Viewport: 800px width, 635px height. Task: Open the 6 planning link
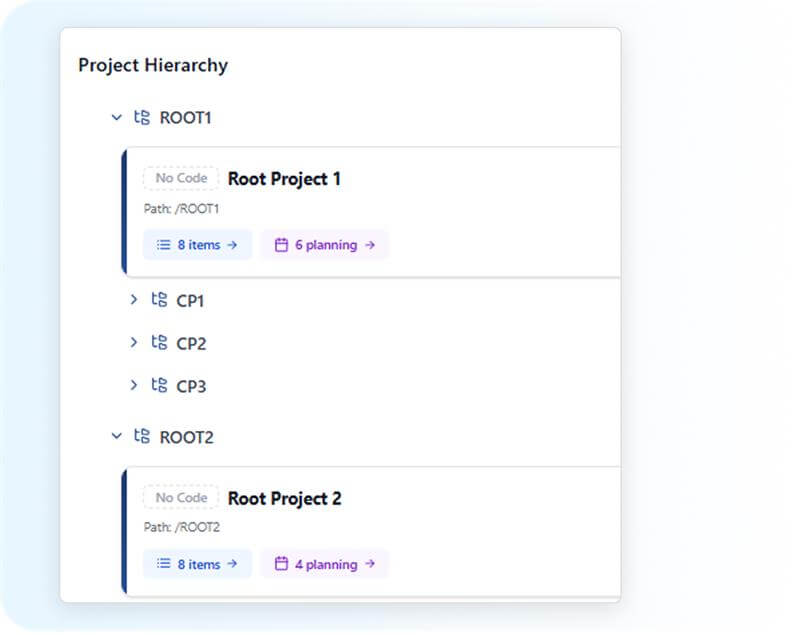[326, 245]
